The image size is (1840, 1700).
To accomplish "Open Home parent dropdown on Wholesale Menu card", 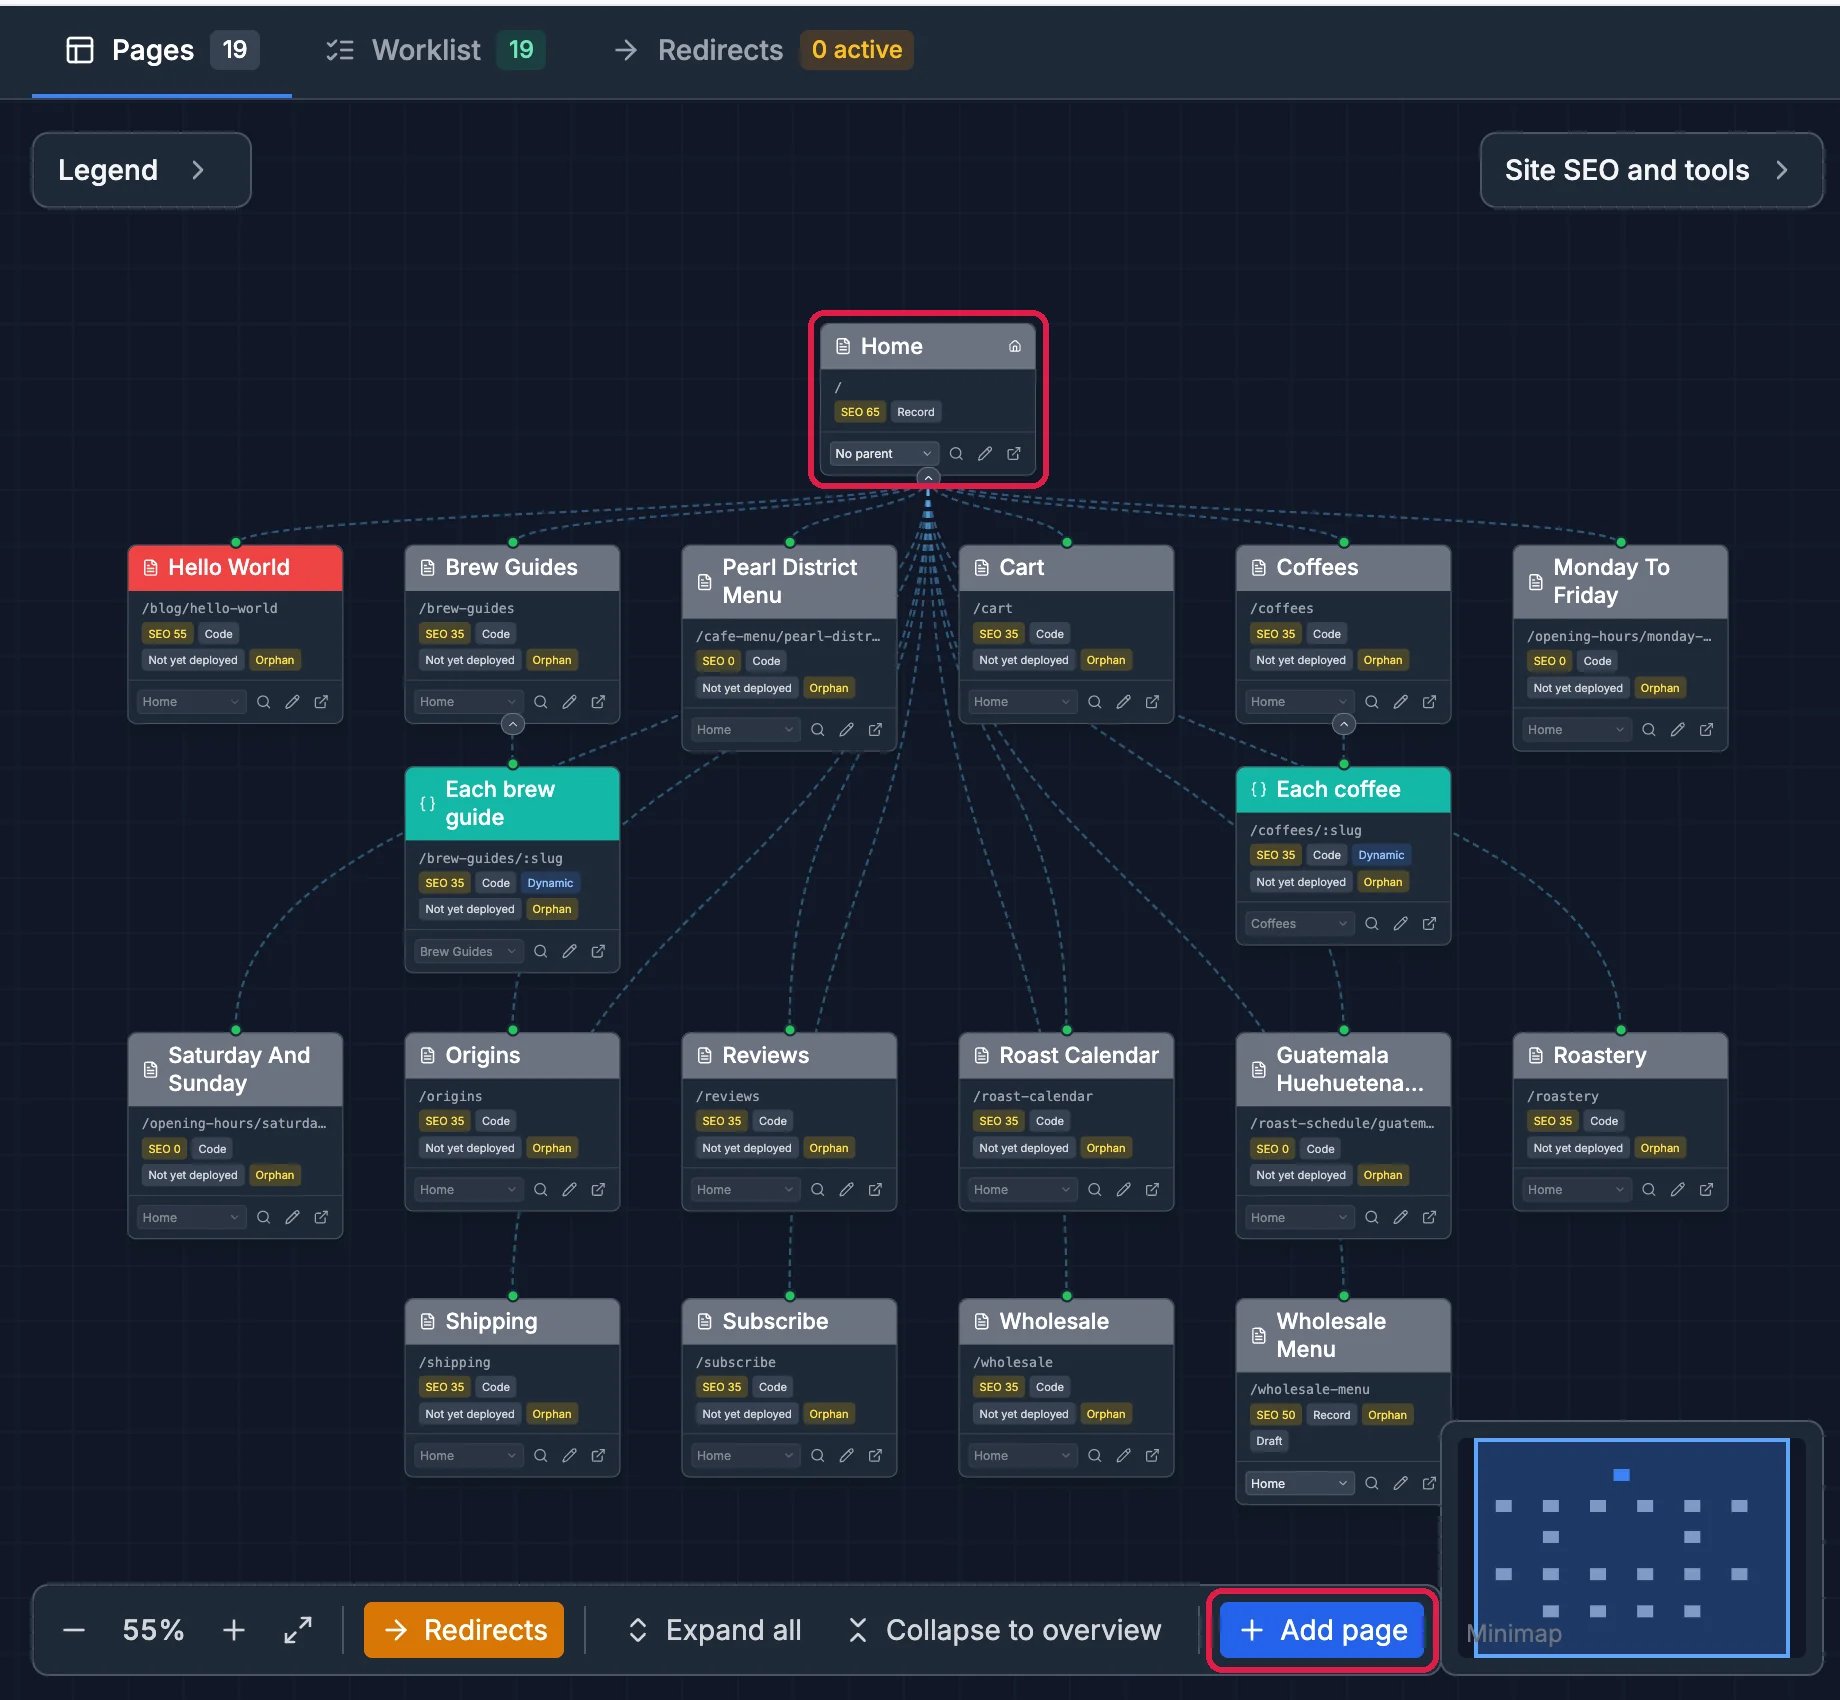I will [1299, 1484].
